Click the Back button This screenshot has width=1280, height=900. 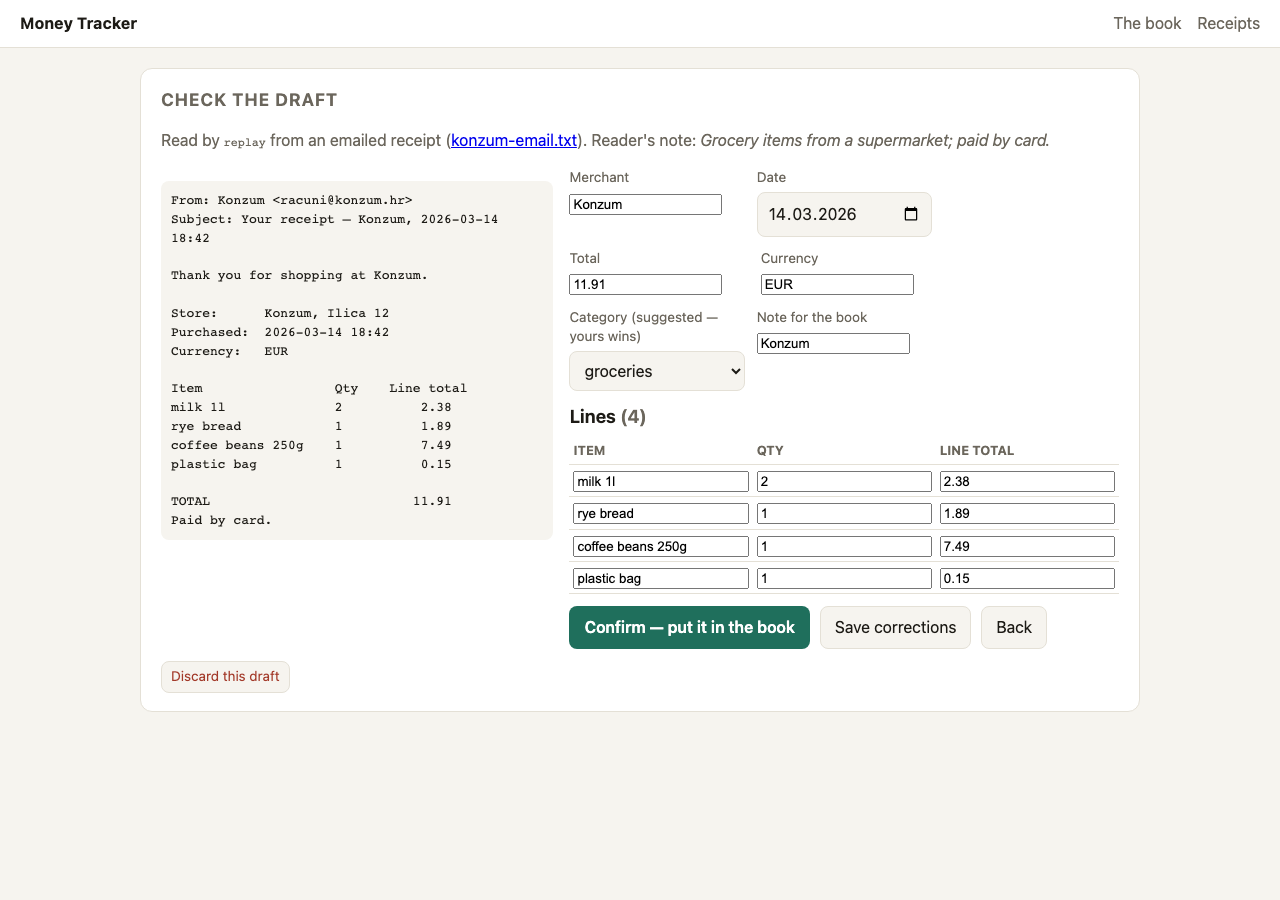click(x=1013, y=627)
